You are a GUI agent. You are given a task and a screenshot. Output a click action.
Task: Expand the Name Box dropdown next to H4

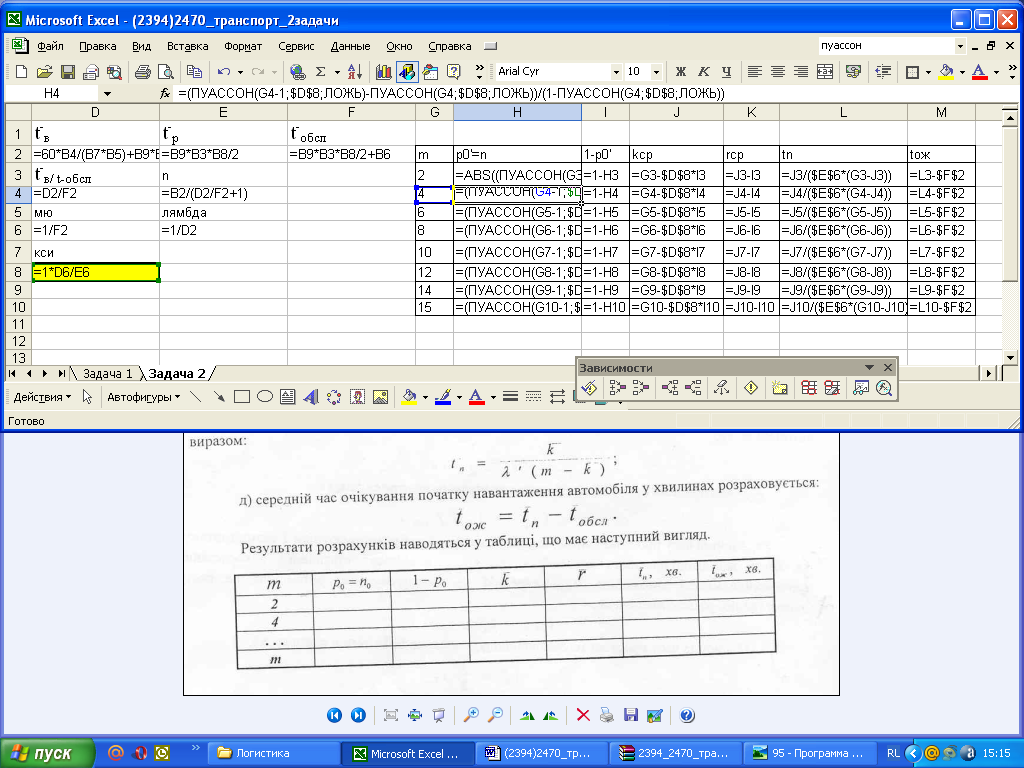tap(107, 93)
